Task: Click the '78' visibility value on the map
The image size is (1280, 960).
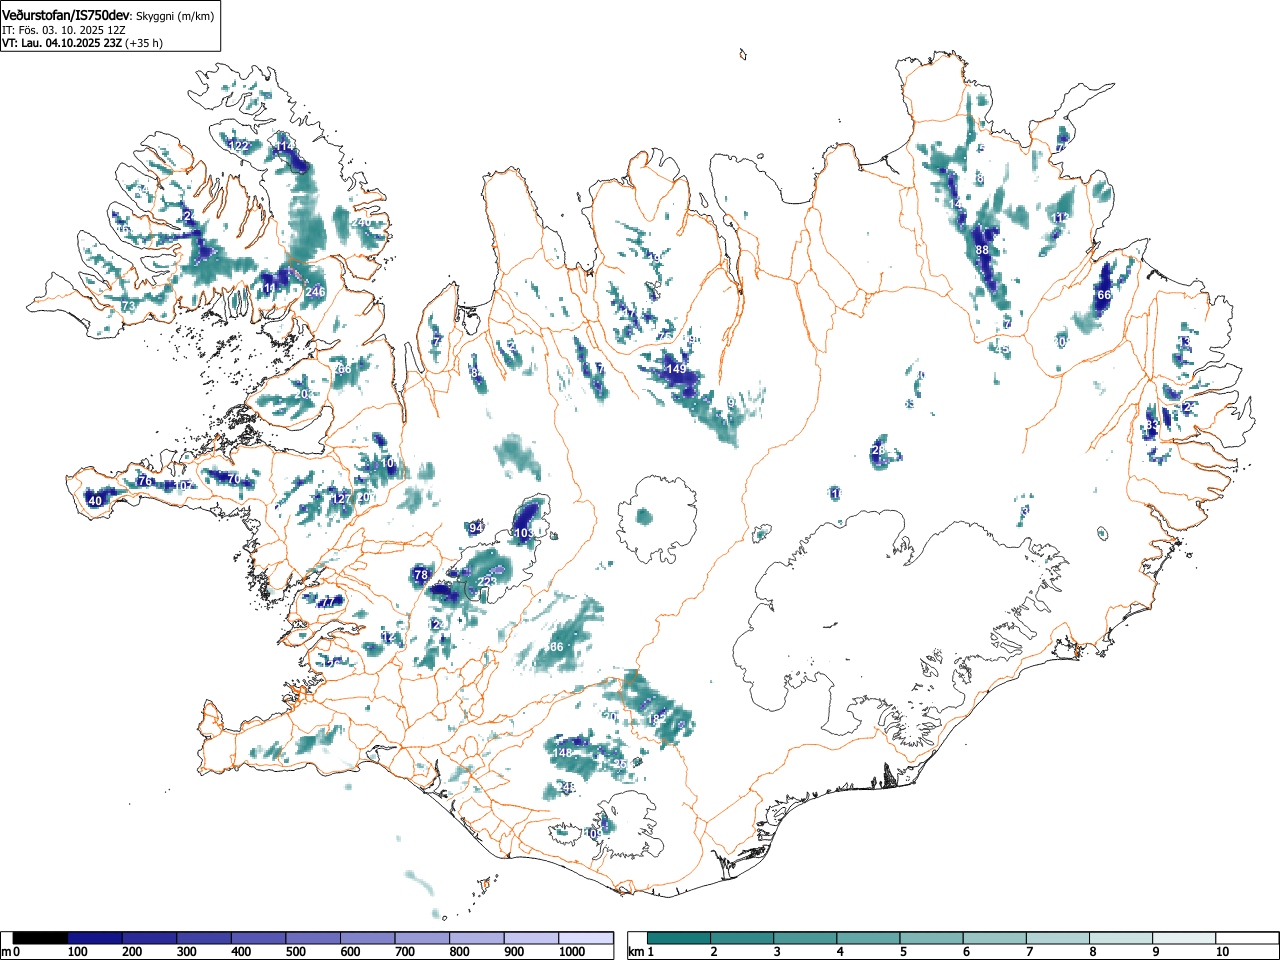Action: (x=421, y=575)
